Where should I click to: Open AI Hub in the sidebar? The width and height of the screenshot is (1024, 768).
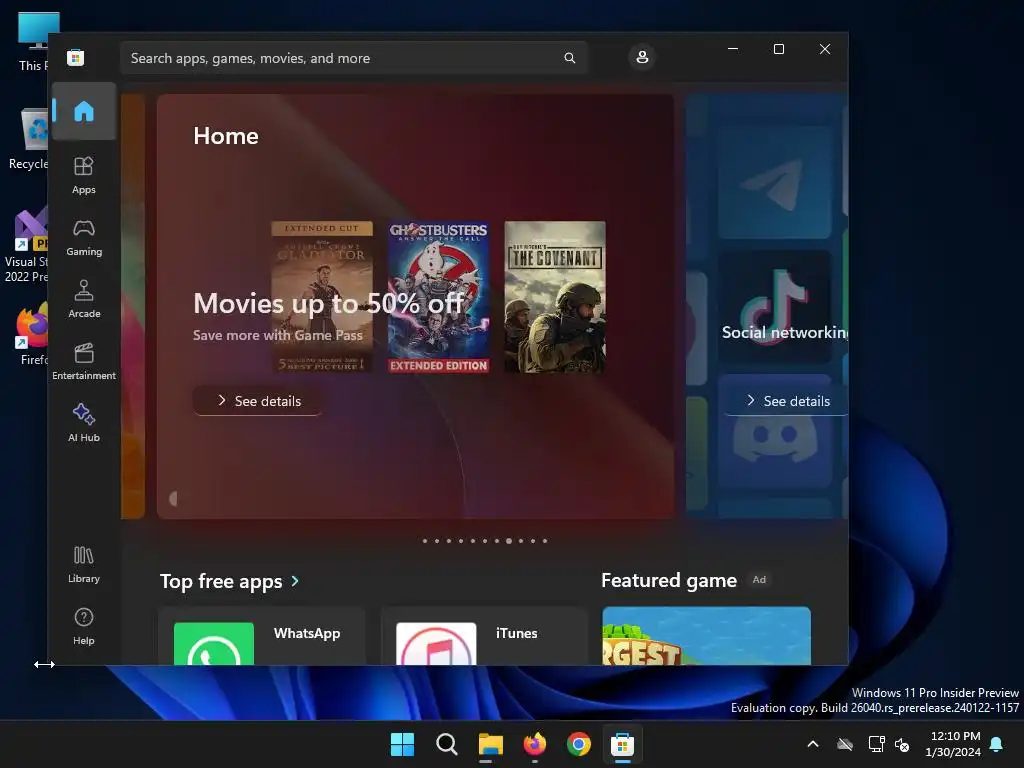tap(84, 423)
